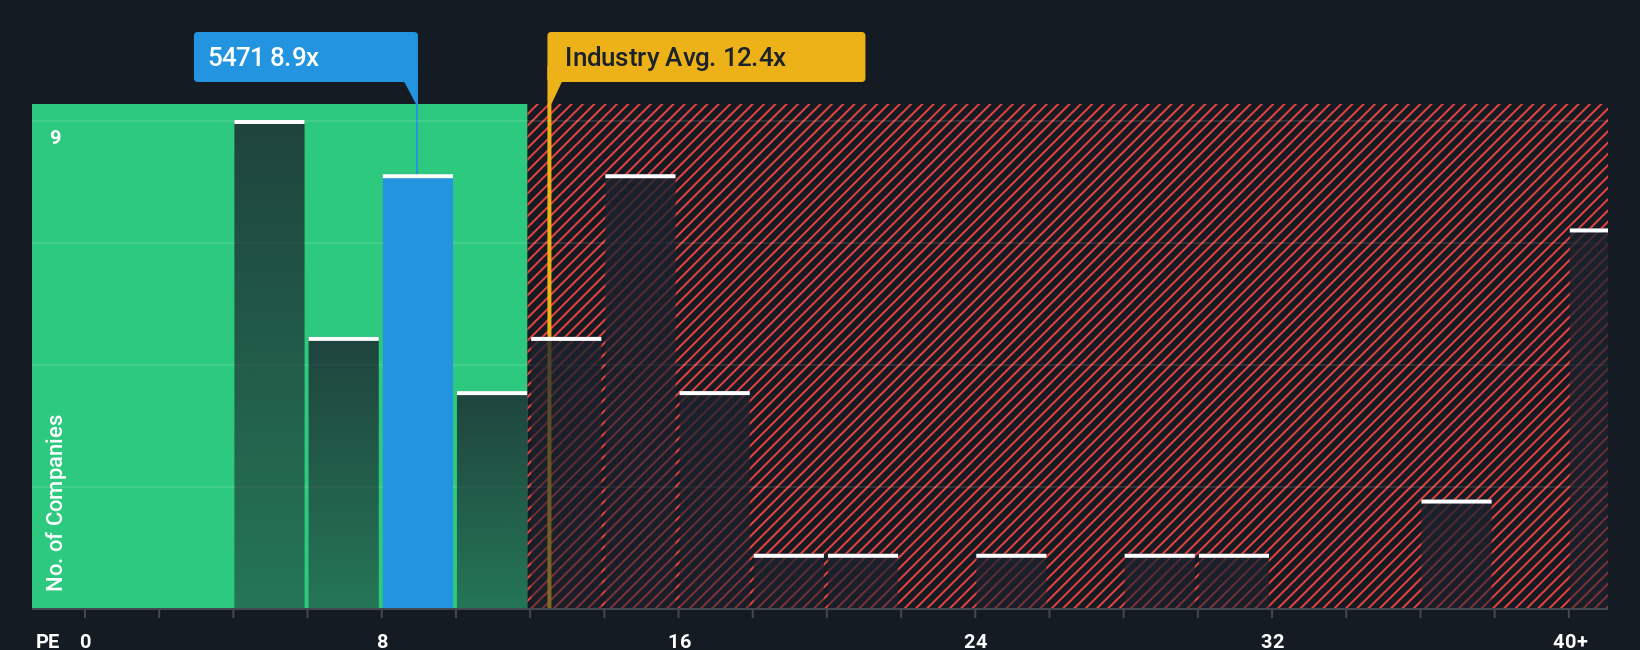Click the x-axis label 8
The height and width of the screenshot is (650, 1640).
pyautogui.click(x=382, y=640)
